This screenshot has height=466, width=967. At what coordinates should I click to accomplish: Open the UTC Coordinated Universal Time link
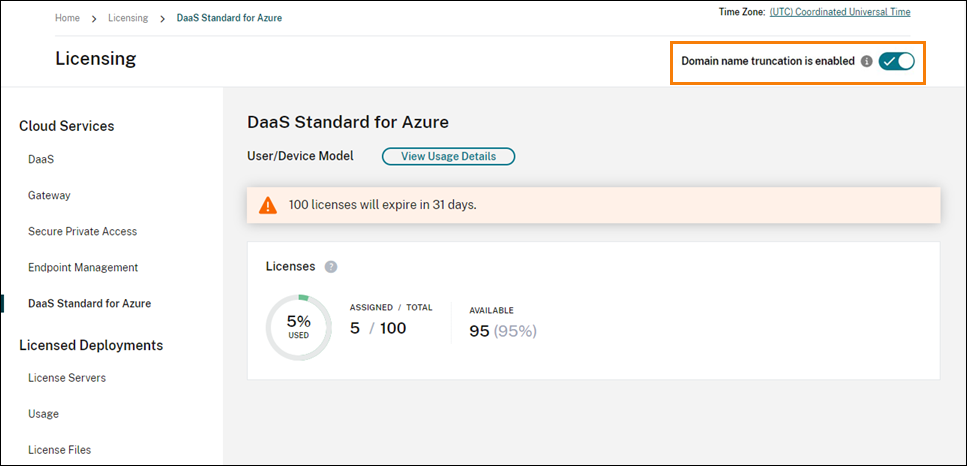pyautogui.click(x=840, y=12)
